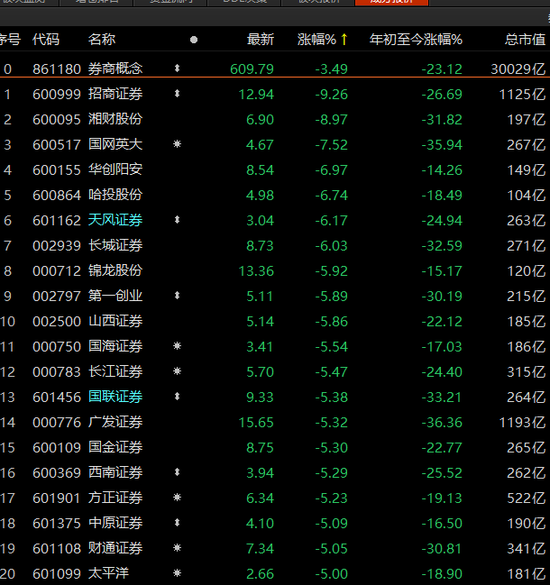
Task: Select the 券商概念 sector name
Action: 115,69
